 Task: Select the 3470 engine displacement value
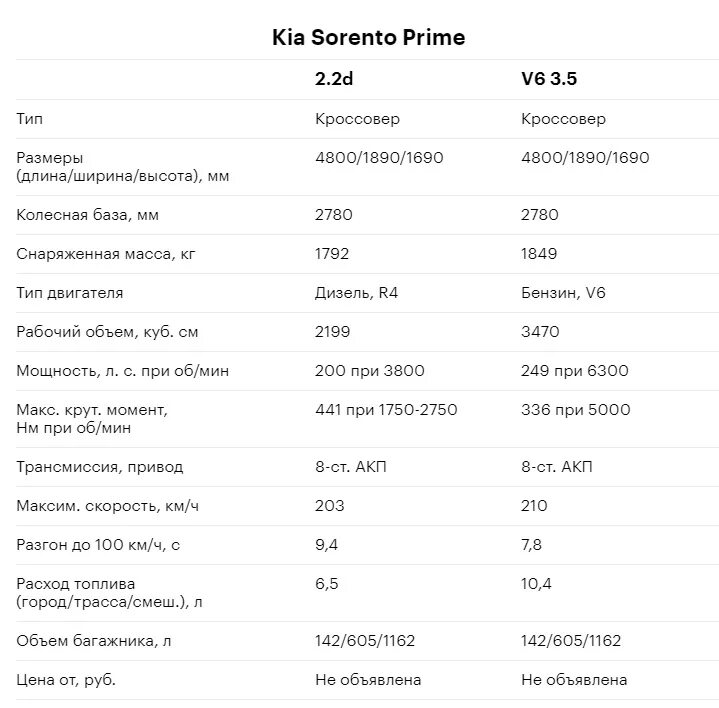tap(540, 332)
